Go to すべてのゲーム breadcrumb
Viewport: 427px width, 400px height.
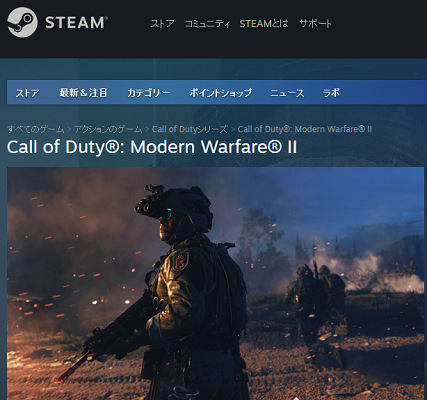click(x=35, y=129)
